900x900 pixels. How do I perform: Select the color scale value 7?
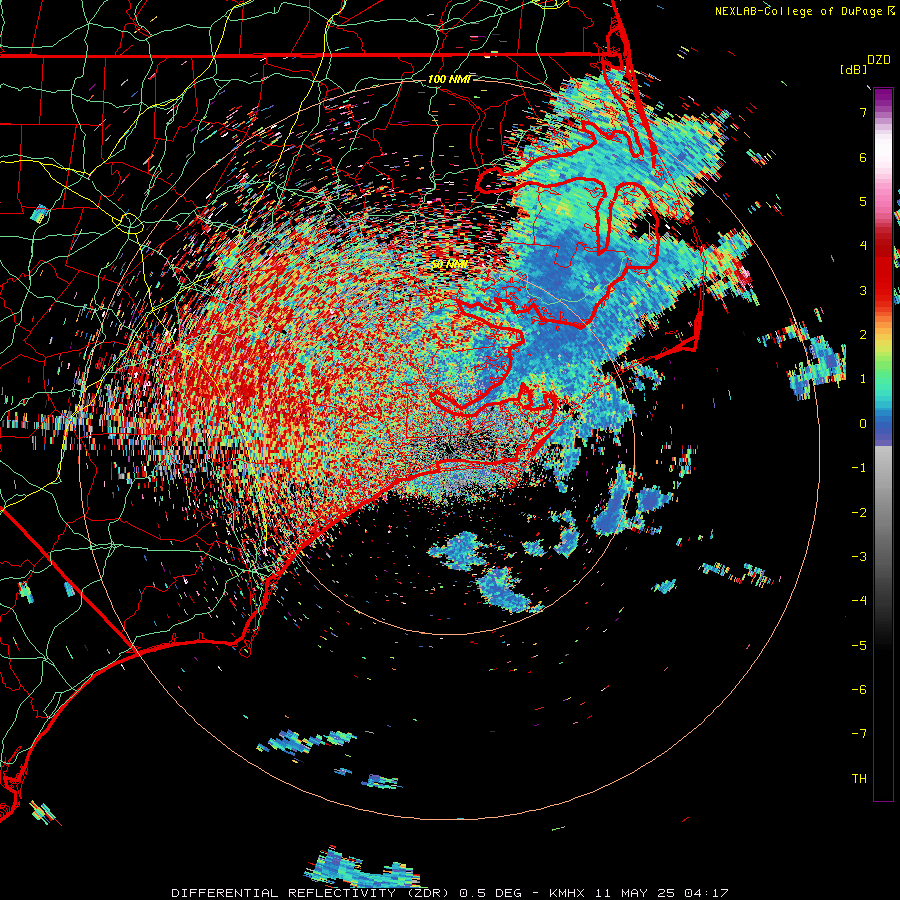863,112
